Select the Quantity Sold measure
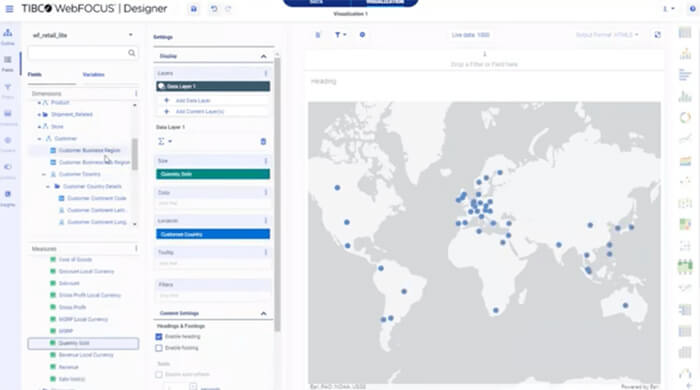The width and height of the screenshot is (700, 390). [x=83, y=343]
